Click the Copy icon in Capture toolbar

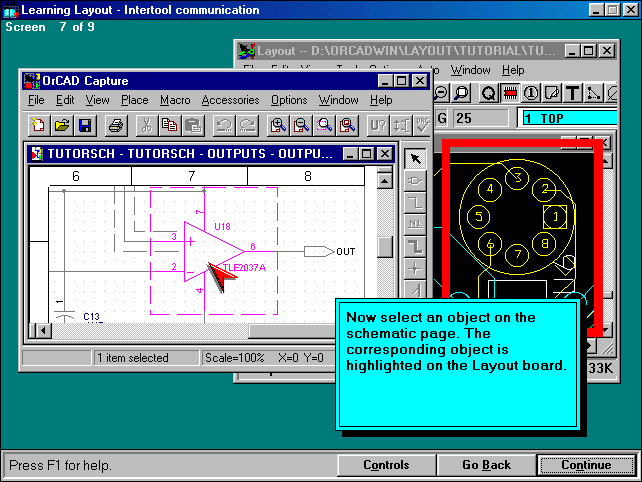[169, 125]
